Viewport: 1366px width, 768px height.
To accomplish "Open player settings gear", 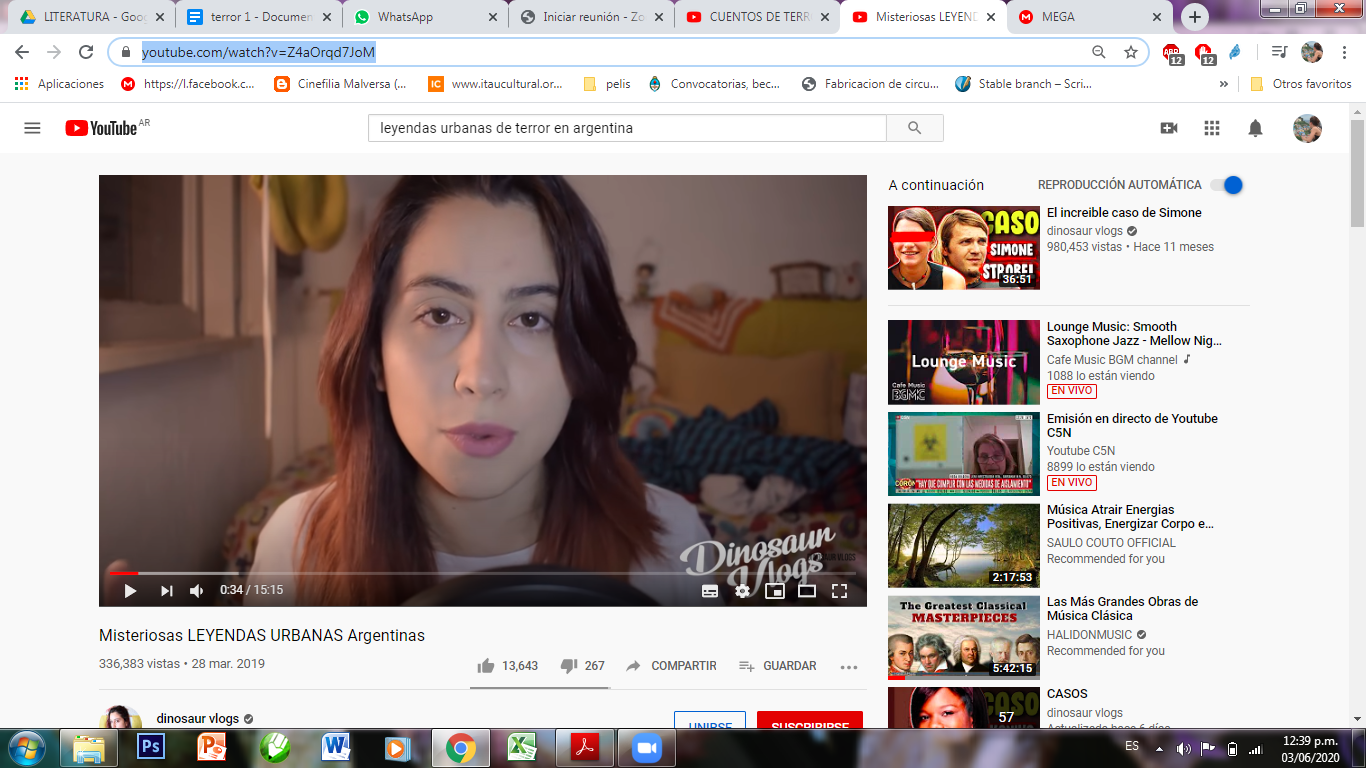I will click(742, 590).
